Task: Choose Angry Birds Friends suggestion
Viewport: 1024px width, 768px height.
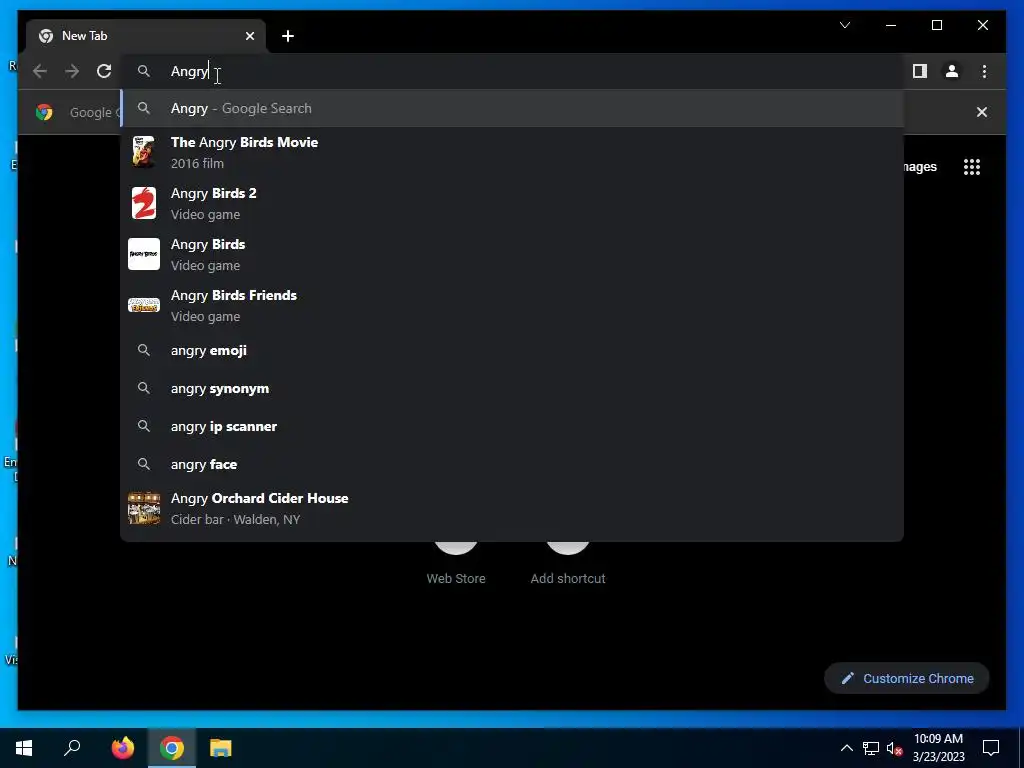Action: coord(512,305)
